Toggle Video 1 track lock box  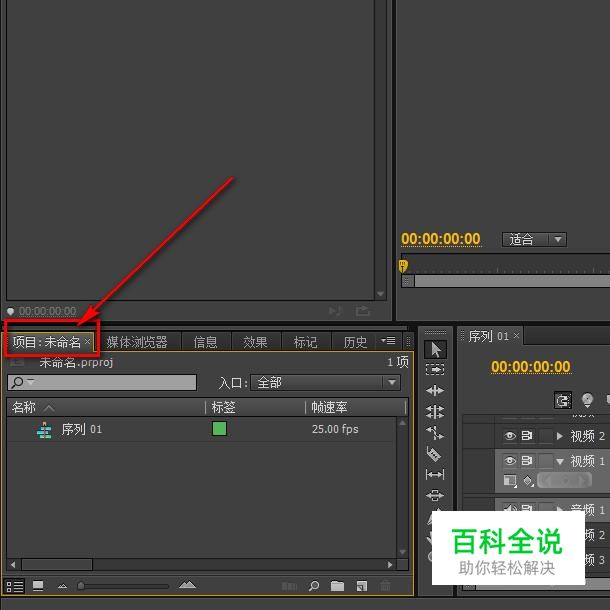(x=545, y=461)
